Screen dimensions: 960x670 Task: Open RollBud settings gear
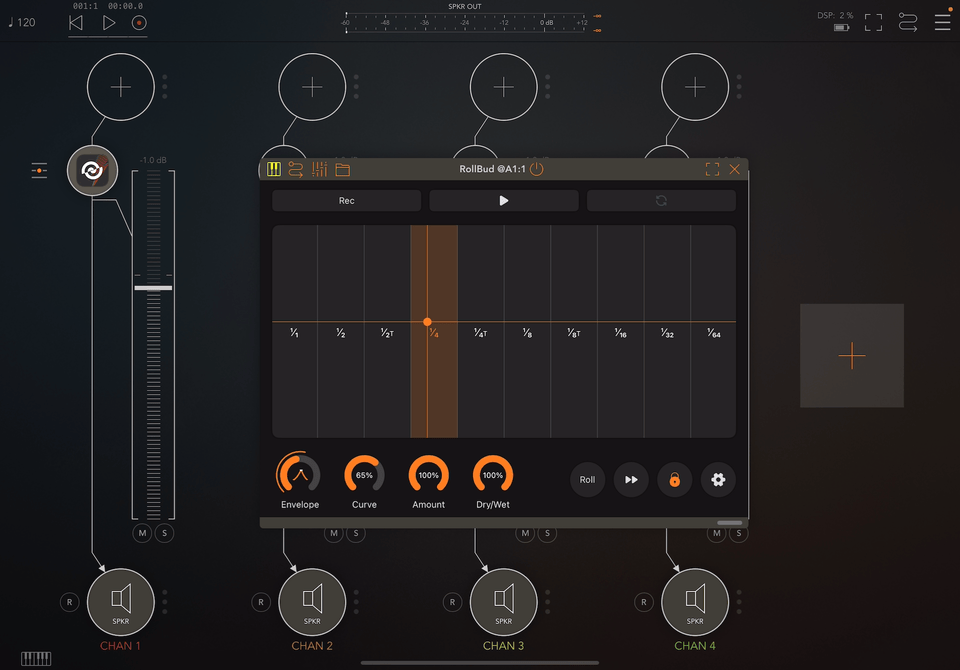point(718,480)
